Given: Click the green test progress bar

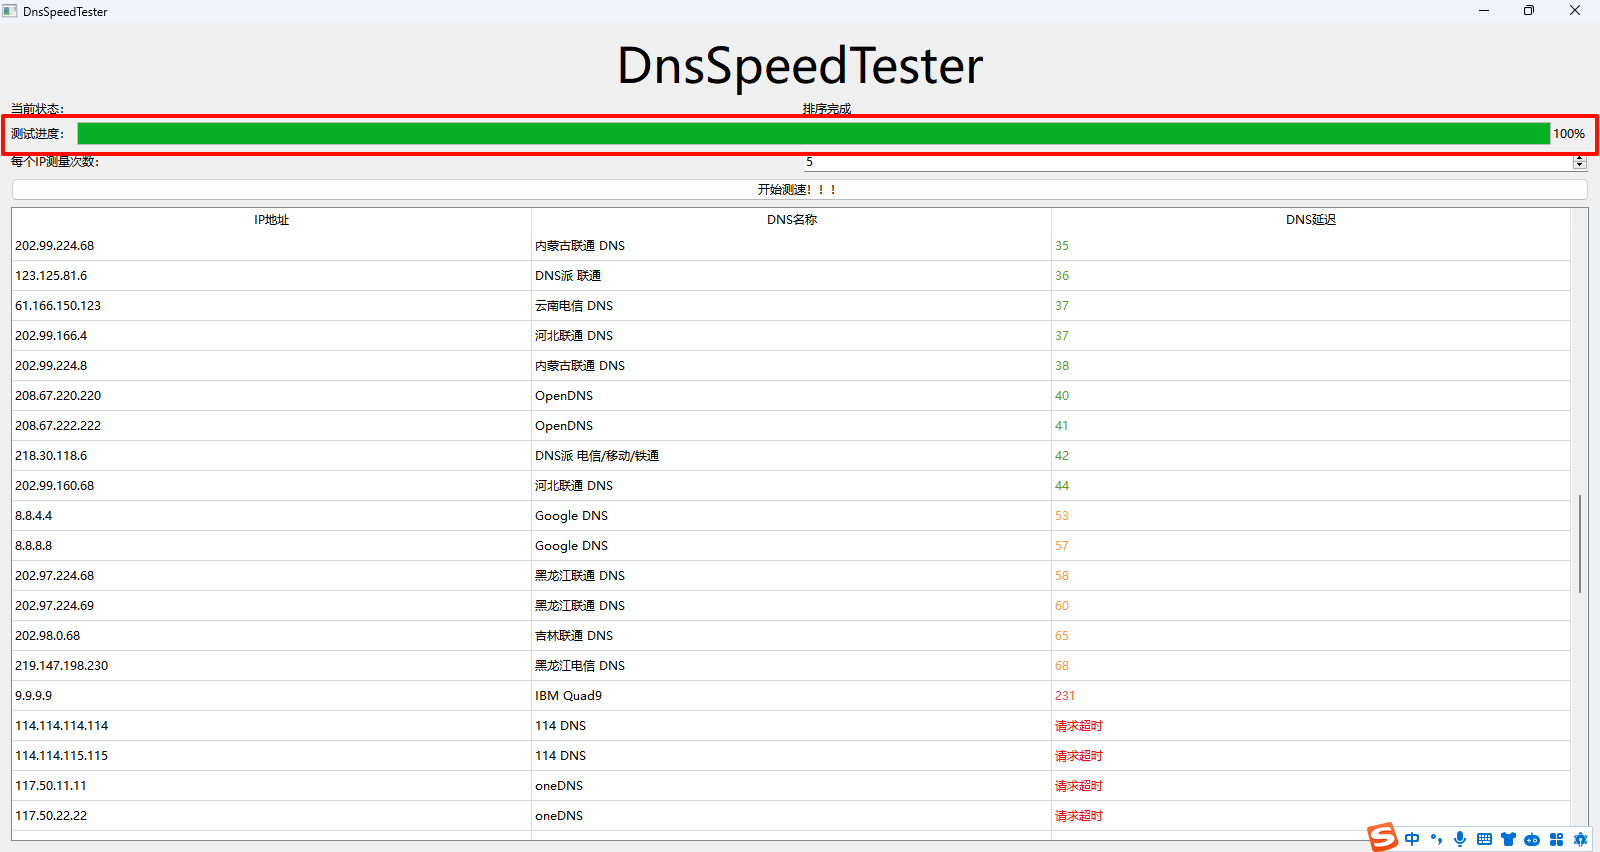Looking at the screenshot, I should click(x=813, y=133).
